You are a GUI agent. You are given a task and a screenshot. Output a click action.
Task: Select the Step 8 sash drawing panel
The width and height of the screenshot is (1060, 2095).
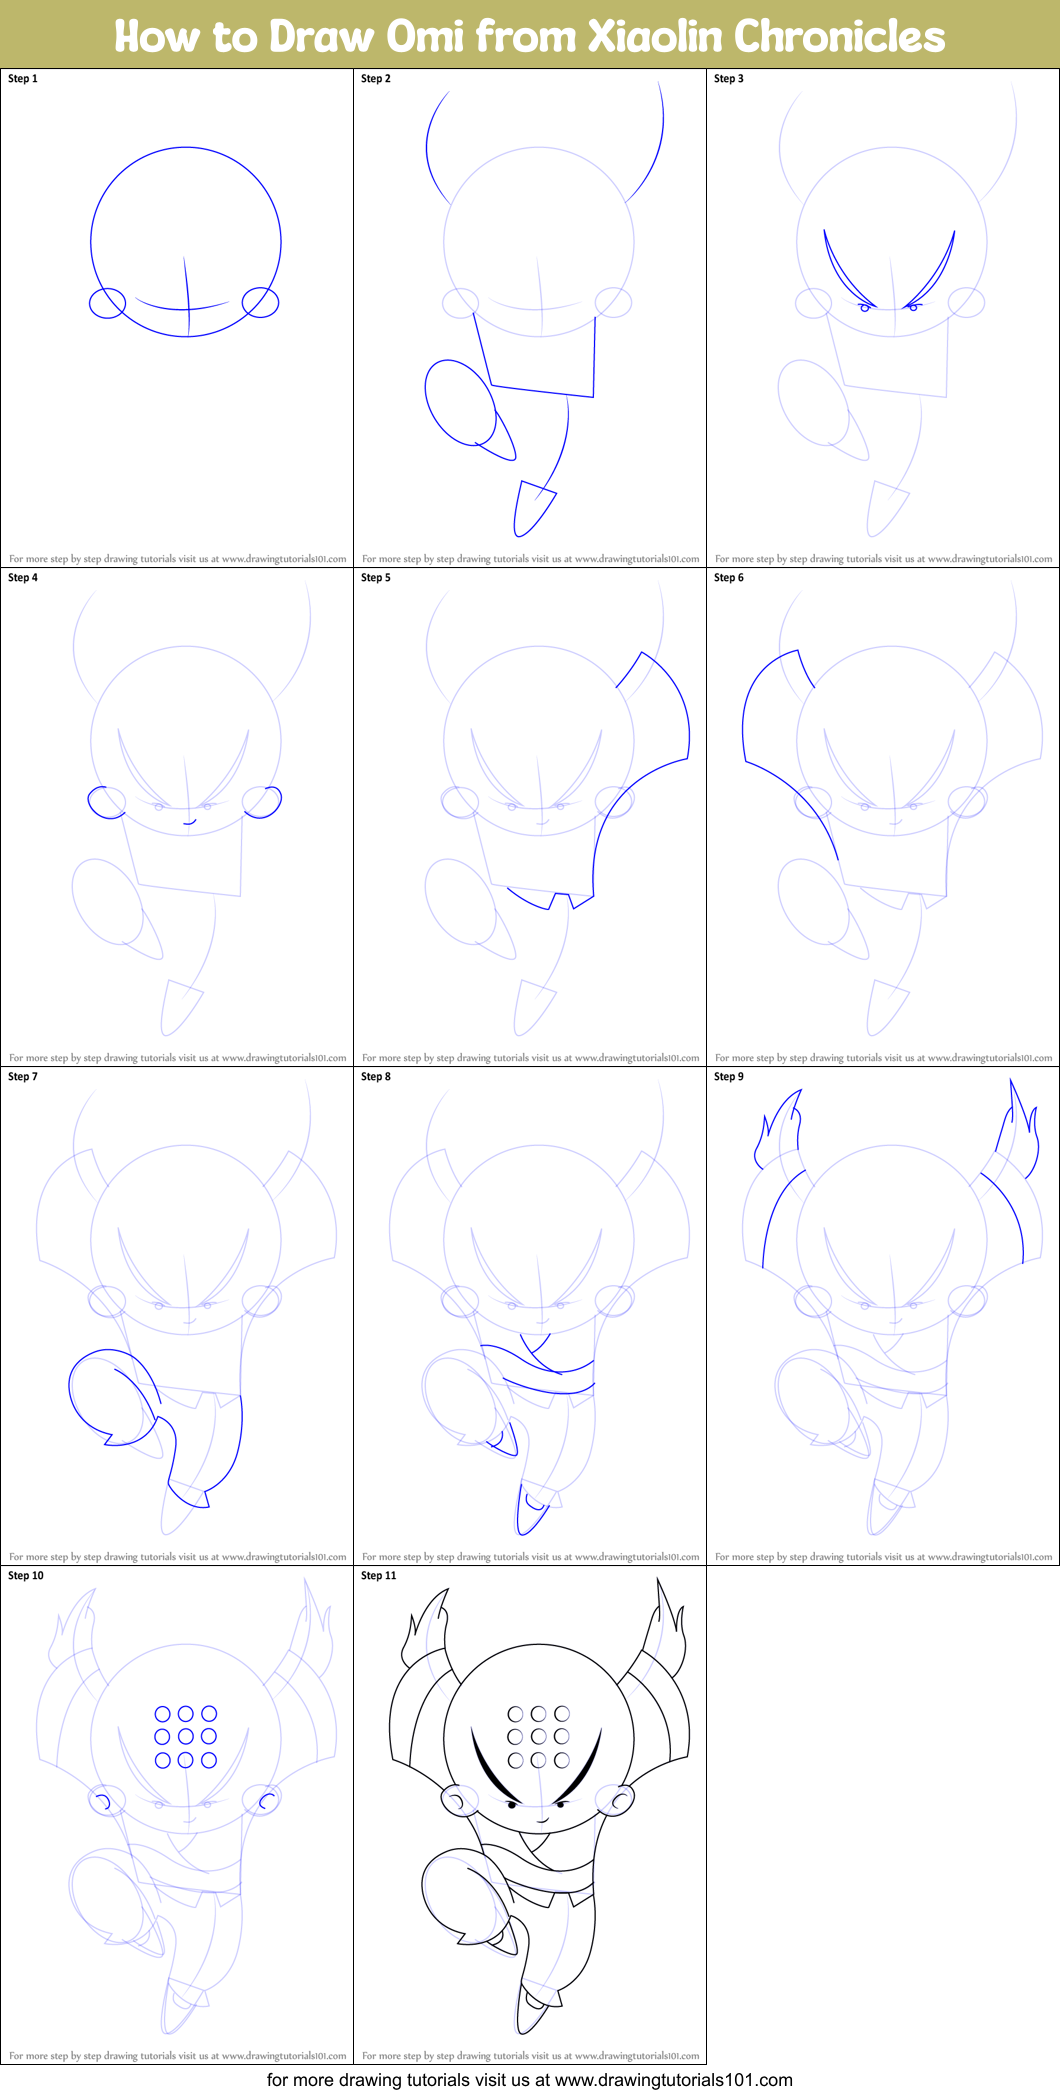530,1316
